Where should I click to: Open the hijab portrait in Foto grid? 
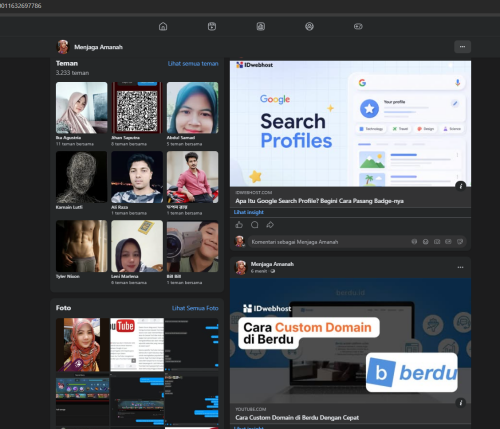click(83, 345)
